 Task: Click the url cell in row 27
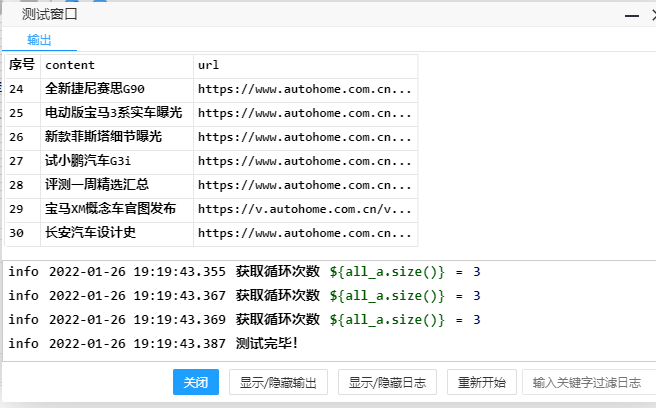(x=305, y=162)
